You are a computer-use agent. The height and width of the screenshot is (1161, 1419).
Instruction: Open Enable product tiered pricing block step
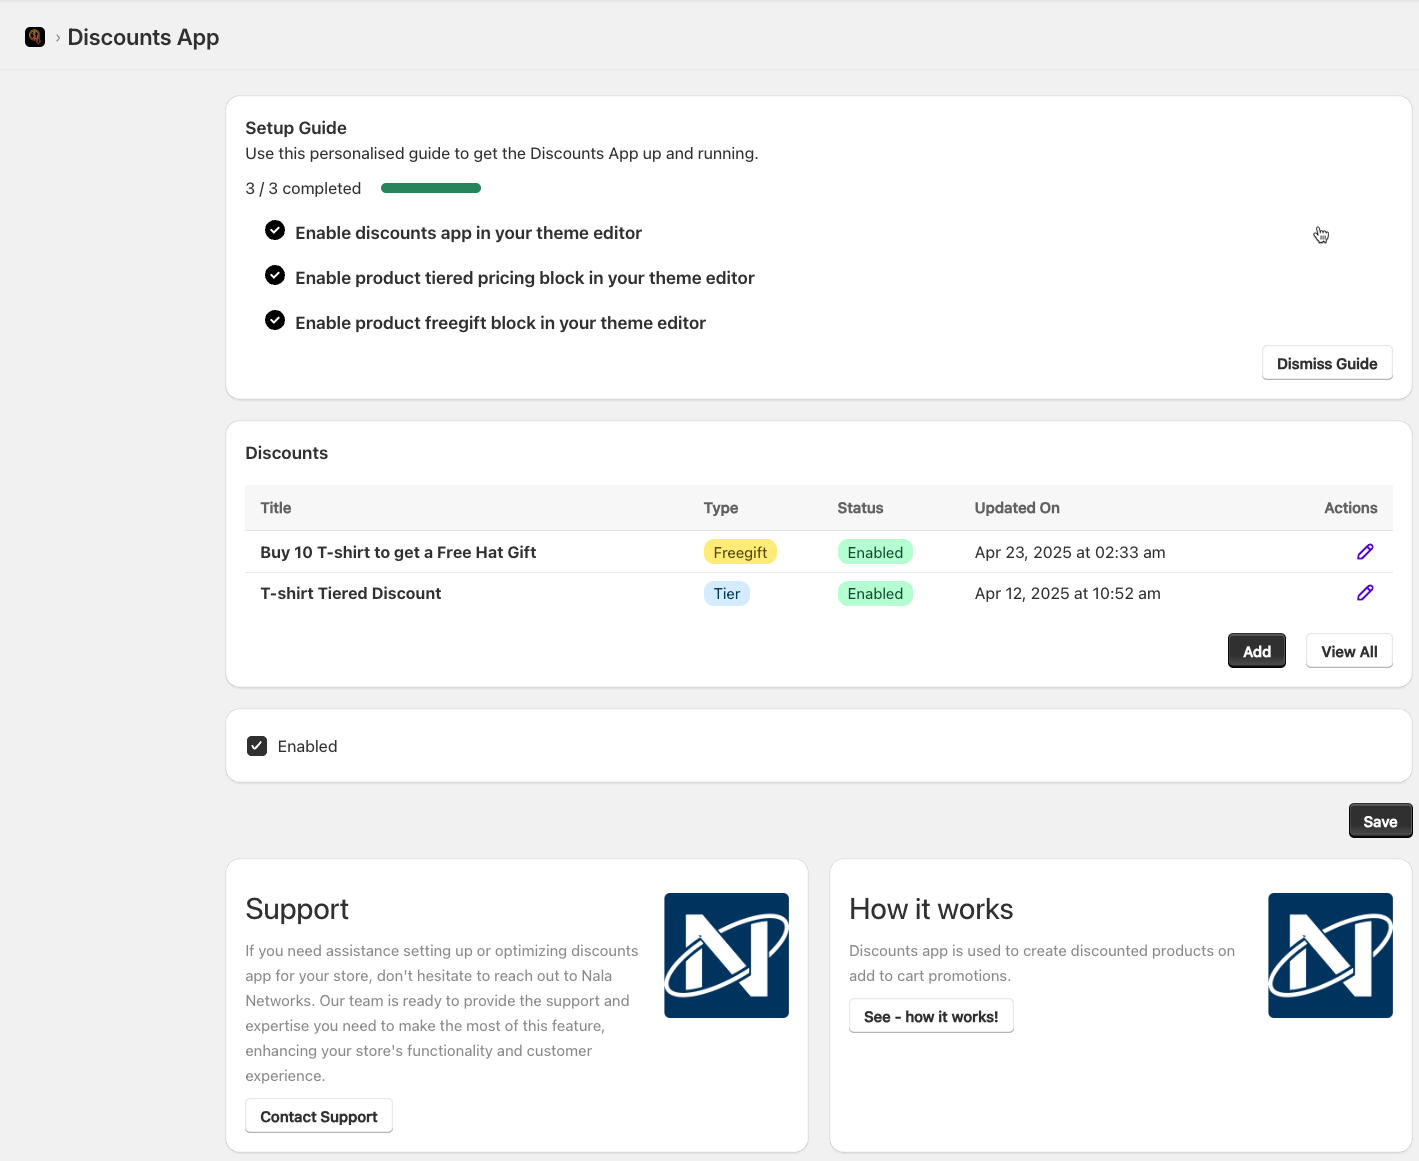[x=525, y=278]
